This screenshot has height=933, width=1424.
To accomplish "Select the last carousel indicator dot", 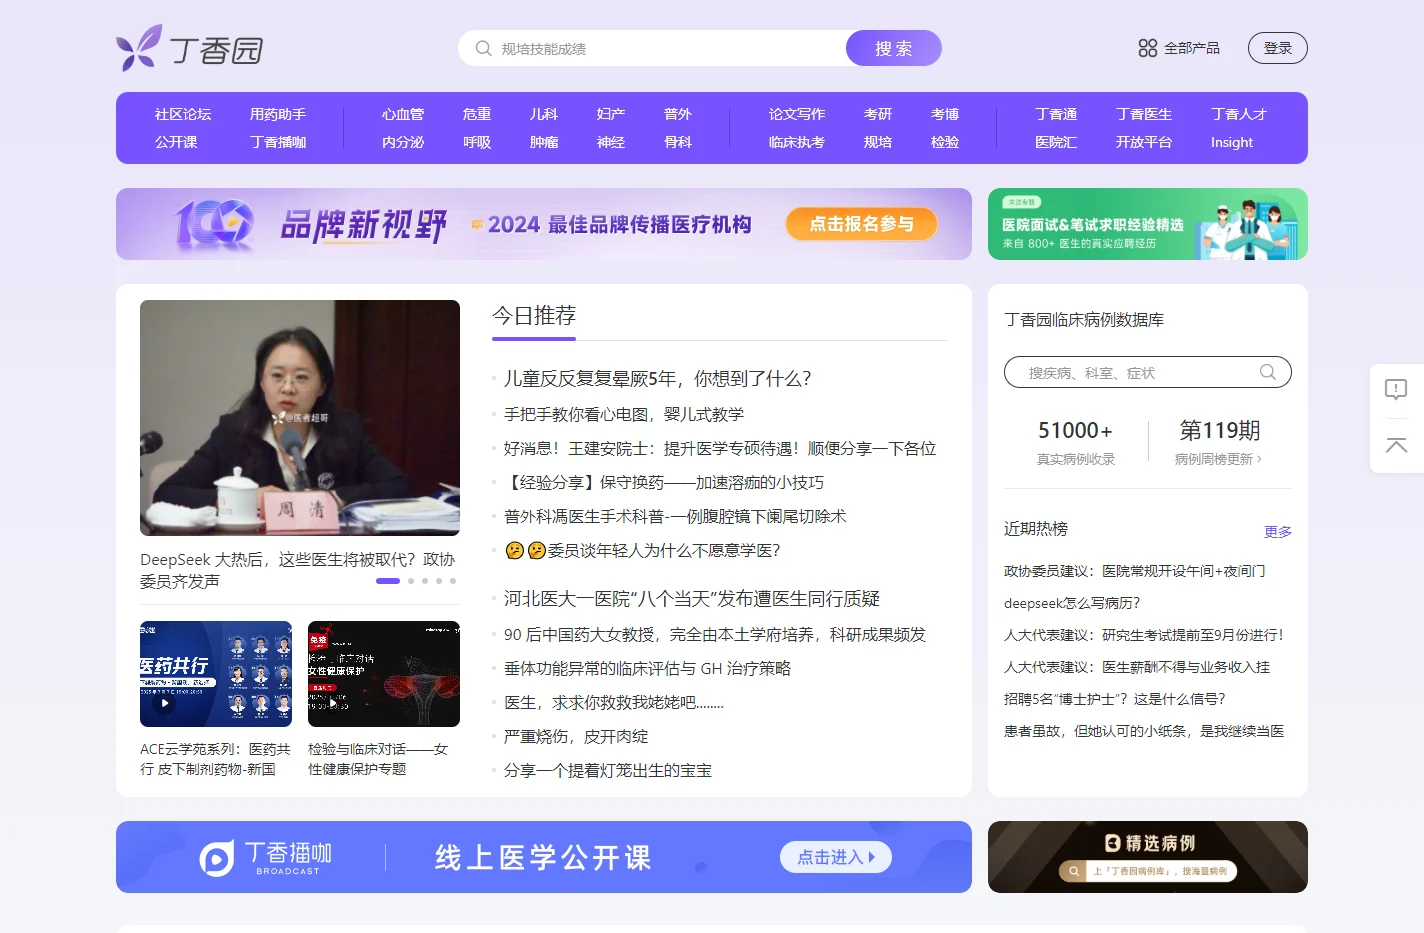I will (x=453, y=581).
